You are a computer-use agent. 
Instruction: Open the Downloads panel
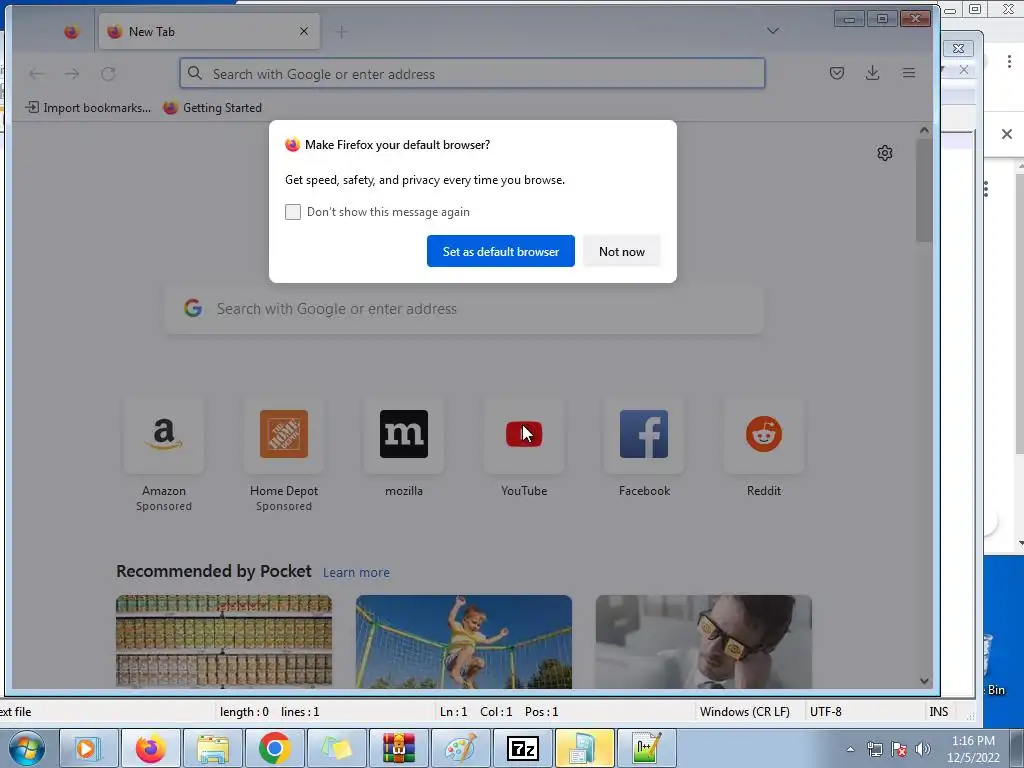872,73
